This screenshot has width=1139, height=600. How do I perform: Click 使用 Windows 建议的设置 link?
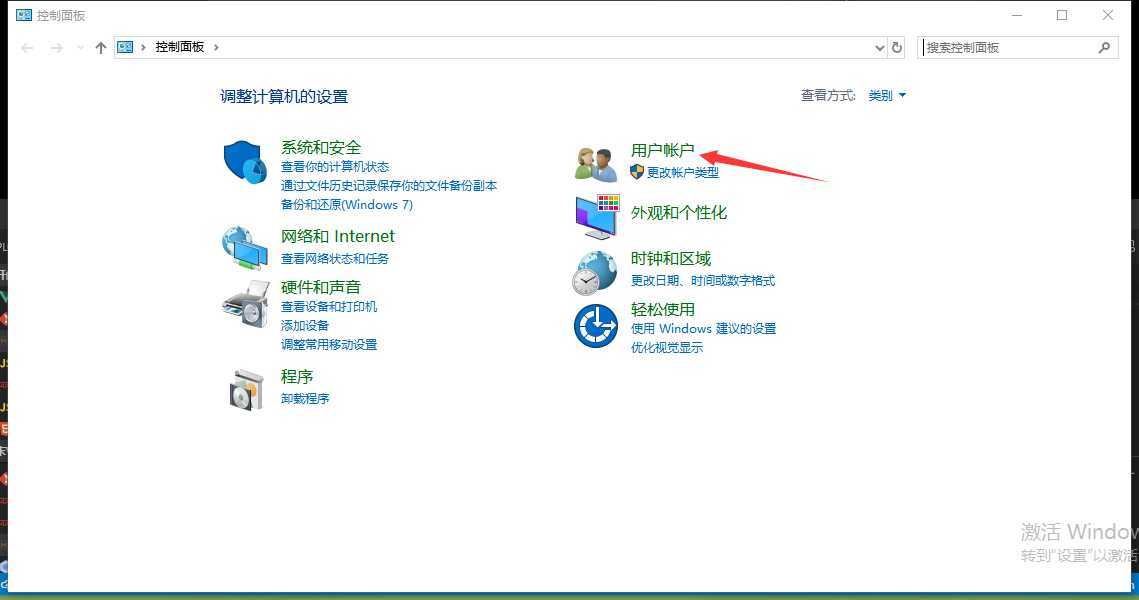click(x=703, y=328)
